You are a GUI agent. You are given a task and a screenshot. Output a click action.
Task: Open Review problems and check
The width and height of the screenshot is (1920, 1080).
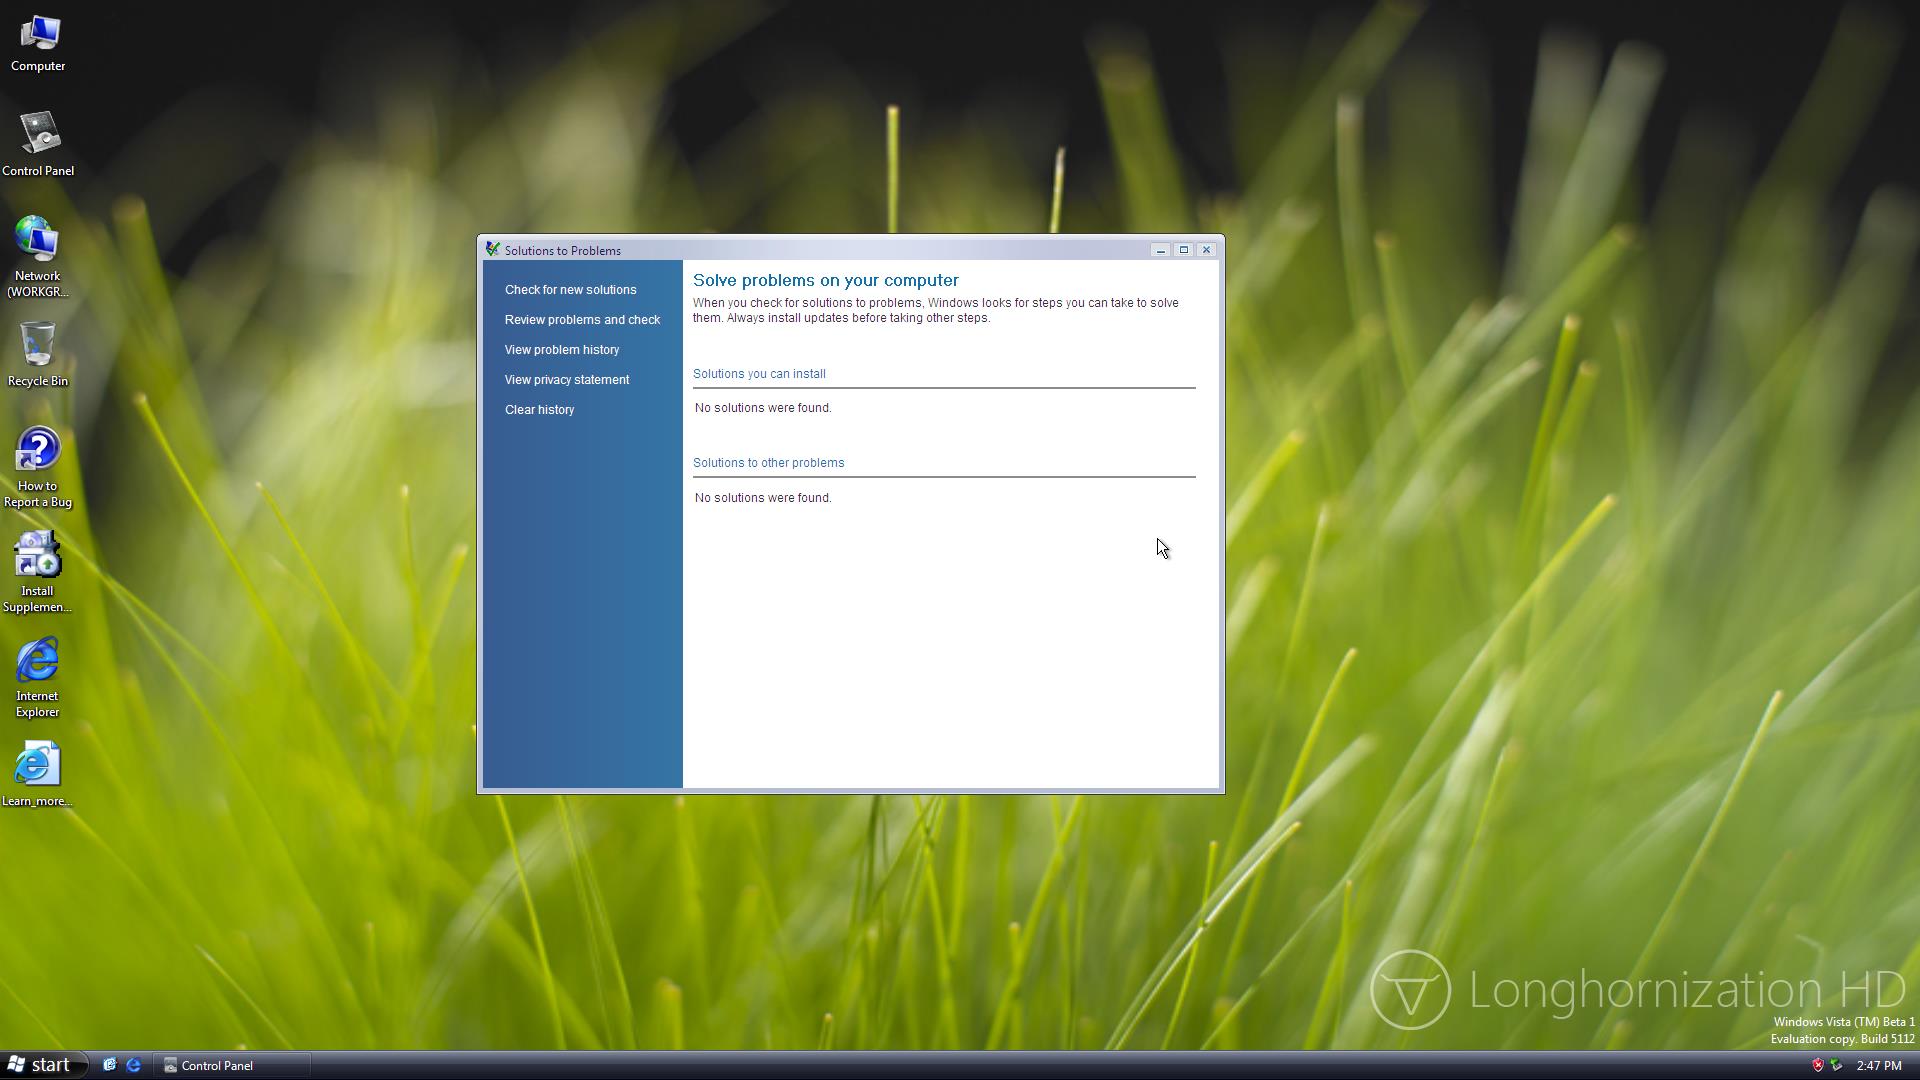coord(582,320)
